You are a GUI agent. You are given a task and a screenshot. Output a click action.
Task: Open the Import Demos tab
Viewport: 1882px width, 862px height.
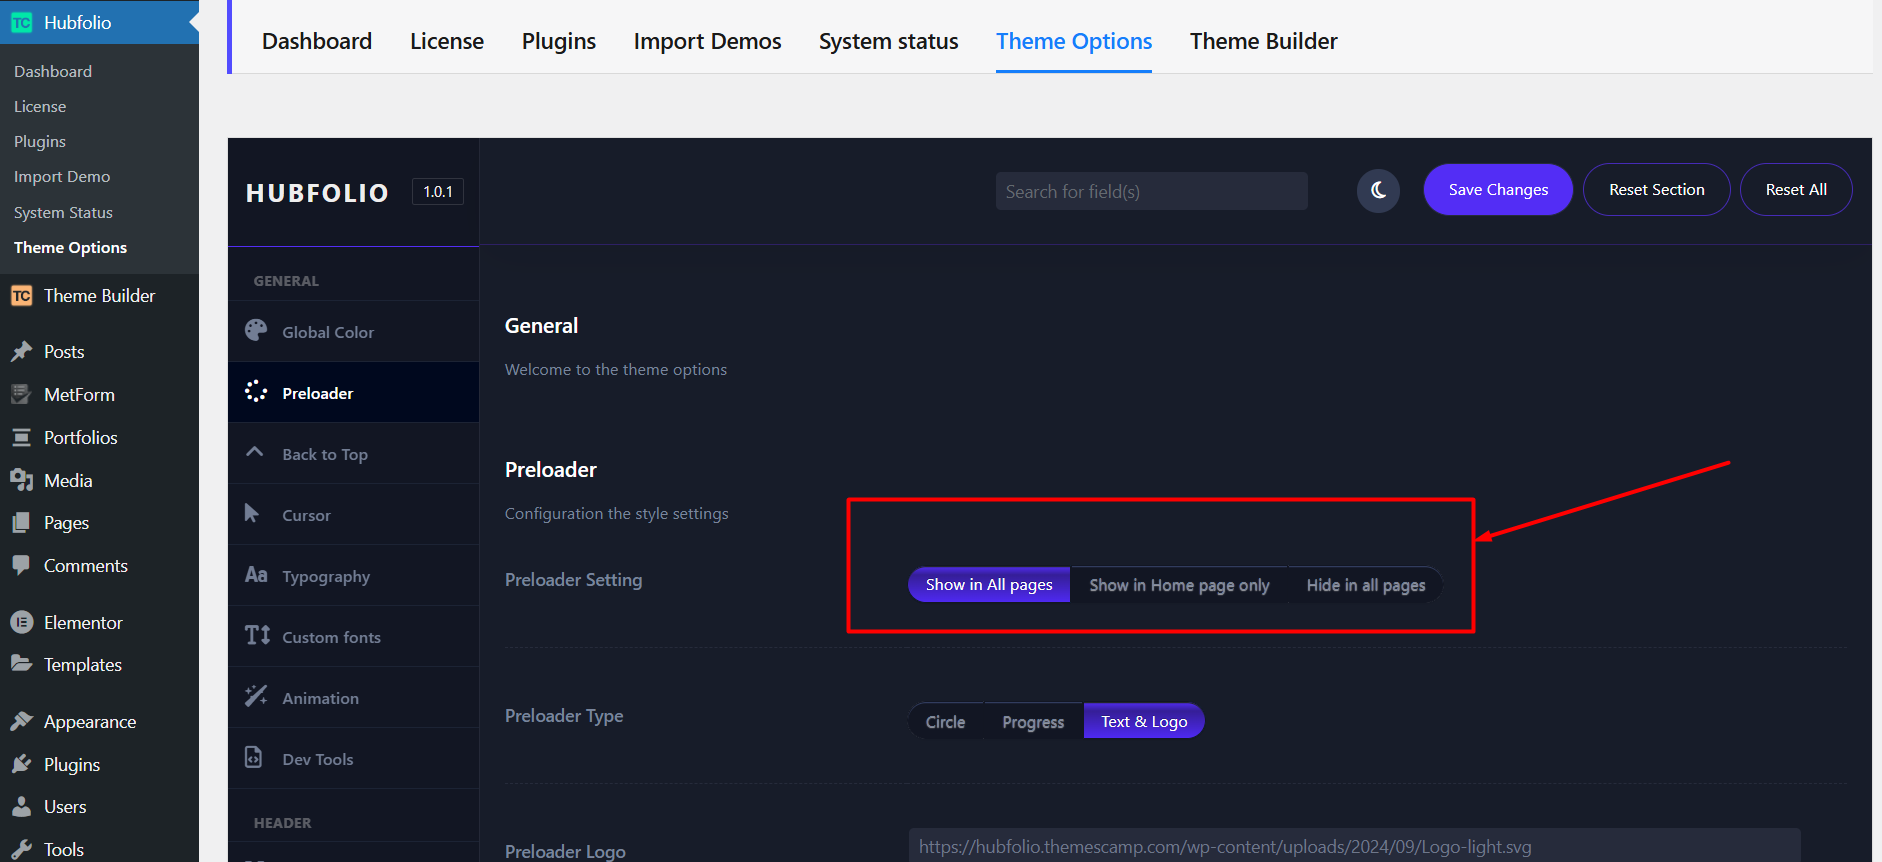pyautogui.click(x=708, y=41)
